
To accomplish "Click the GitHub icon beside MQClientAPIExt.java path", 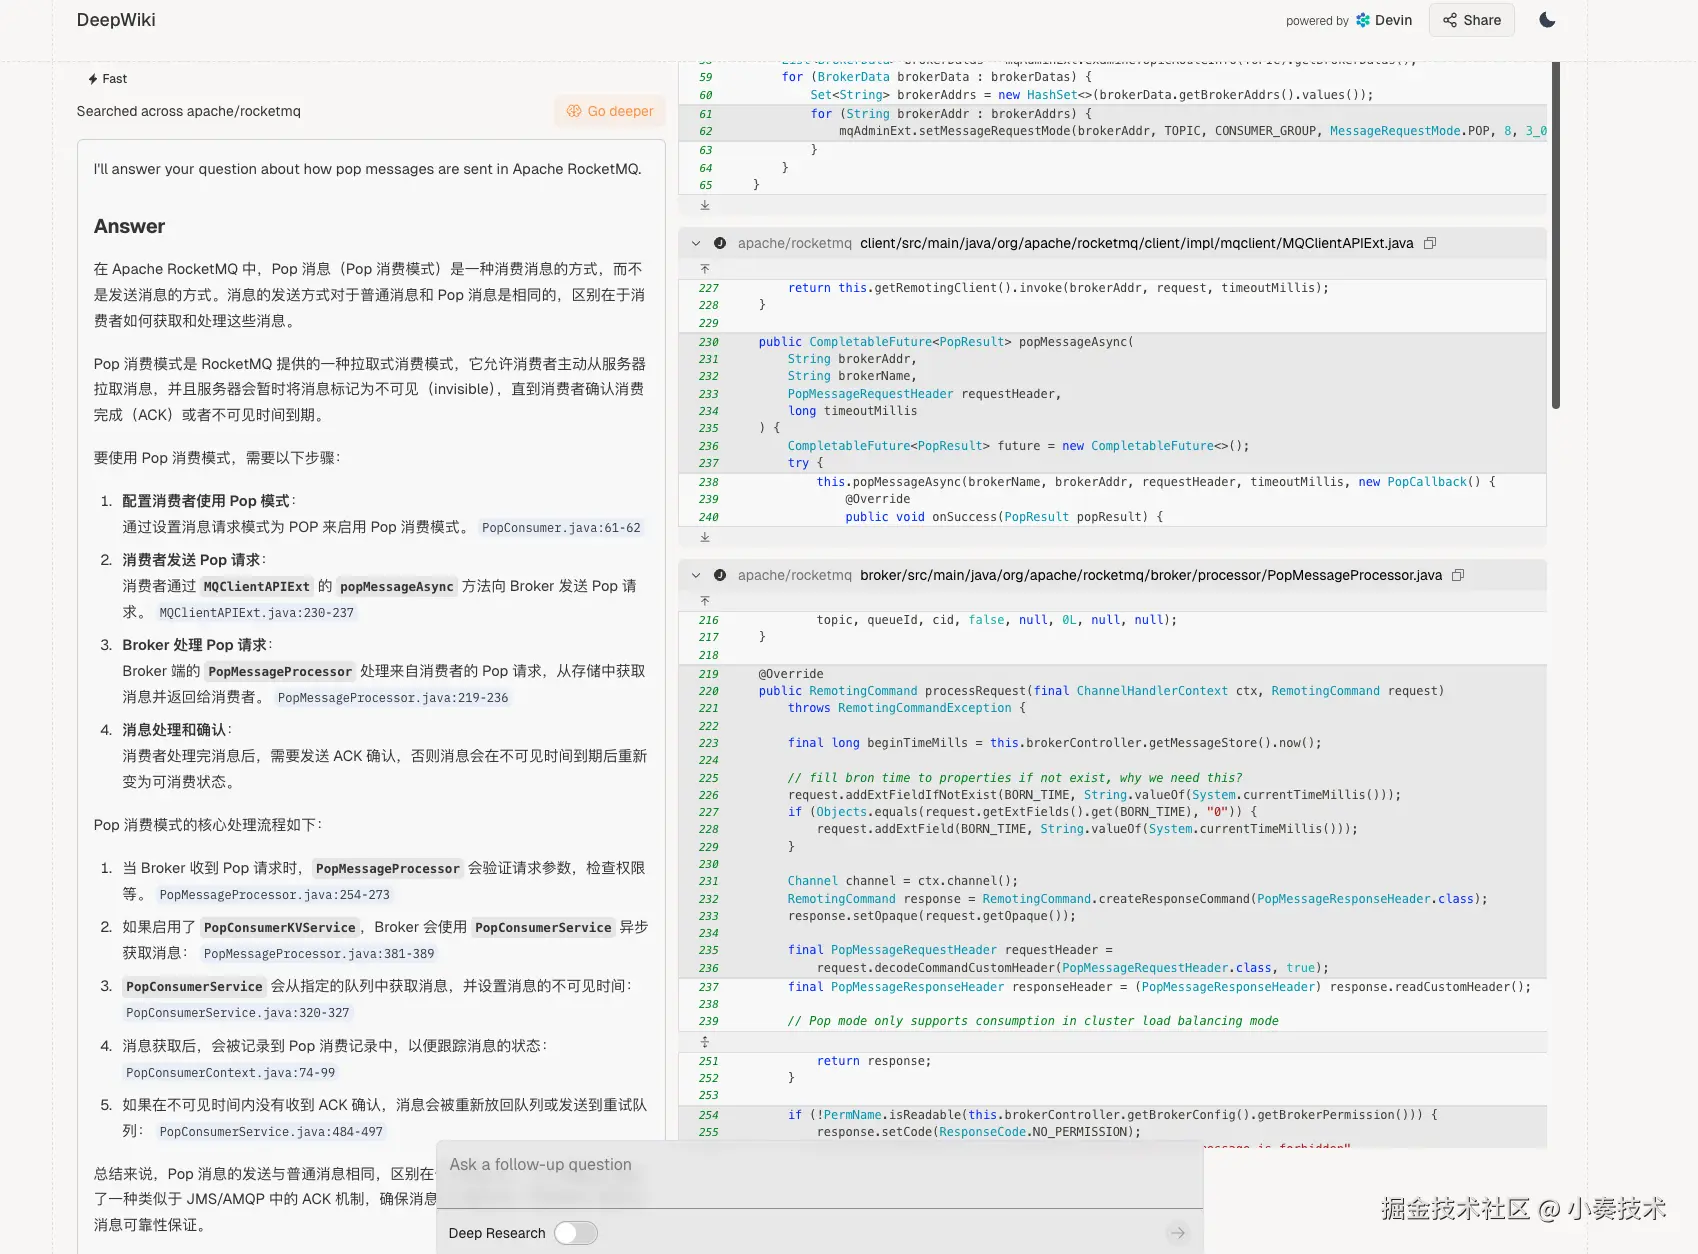I will [x=720, y=243].
